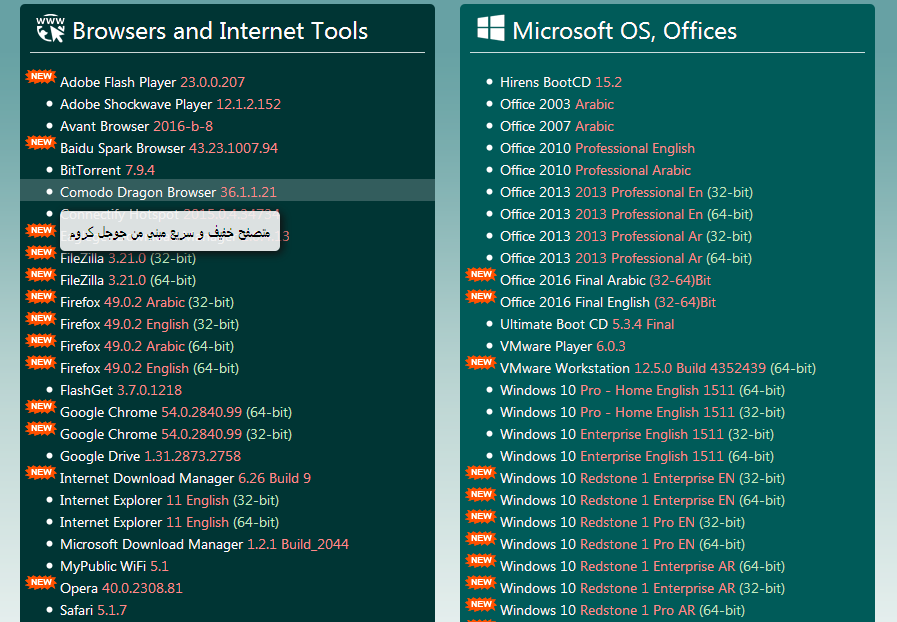Screen dimensions: 897x622
Task: Select Windows 10 Enterprise English 1511 (64-bit)
Action: tap(637, 456)
